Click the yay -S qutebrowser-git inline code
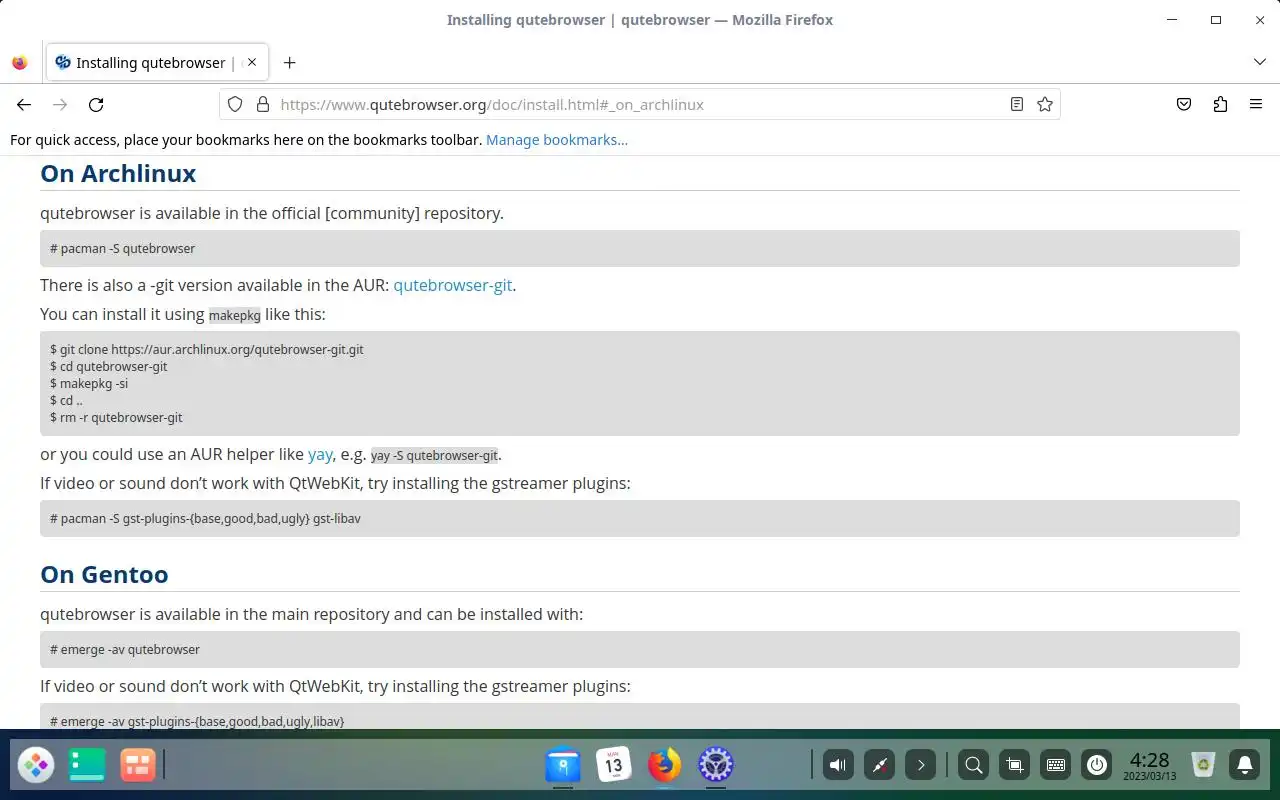The width and height of the screenshot is (1280, 800). [434, 455]
